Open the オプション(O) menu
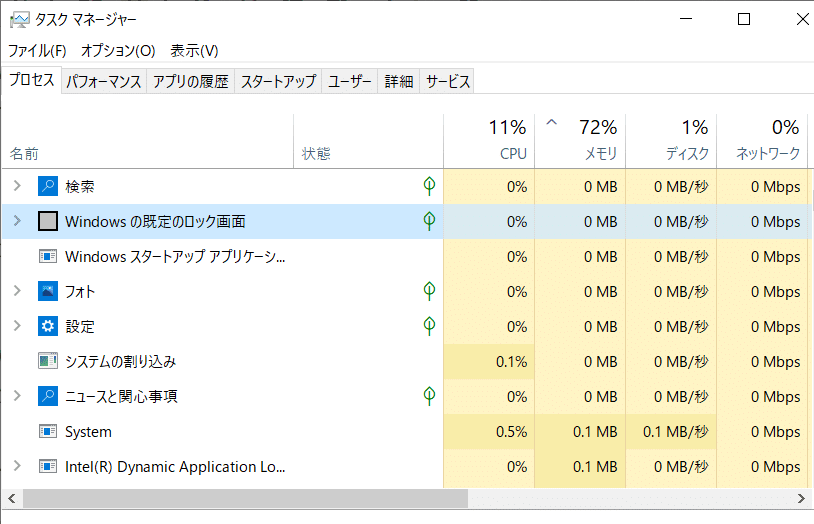The height and width of the screenshot is (524, 814). coord(118,50)
